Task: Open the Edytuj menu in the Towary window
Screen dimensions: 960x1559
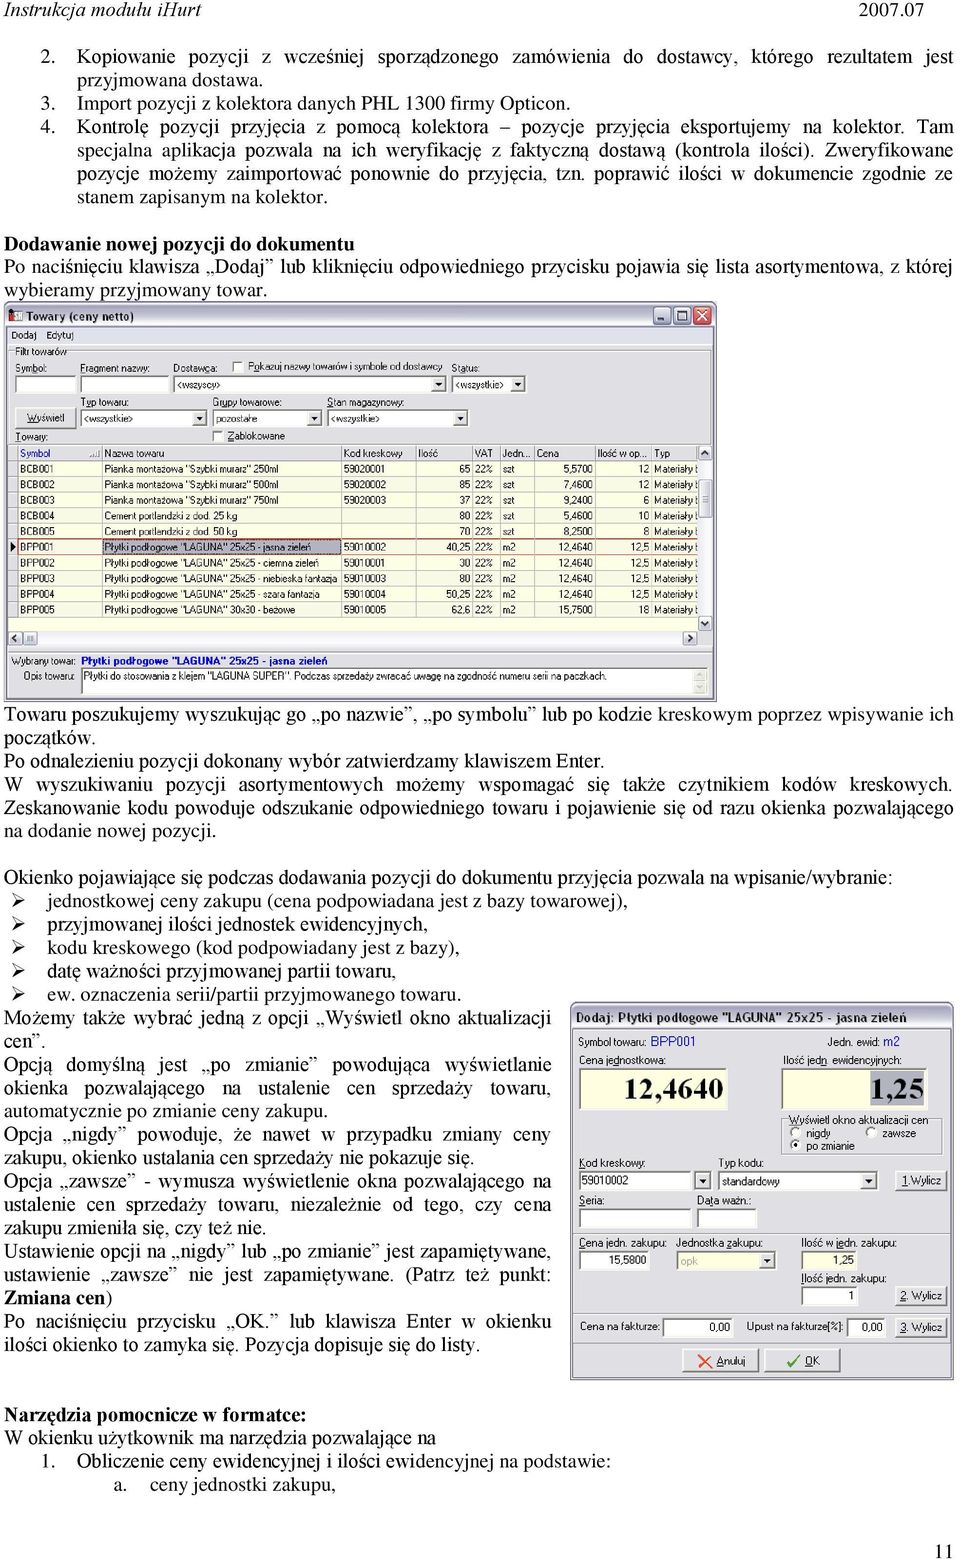Action: point(60,335)
